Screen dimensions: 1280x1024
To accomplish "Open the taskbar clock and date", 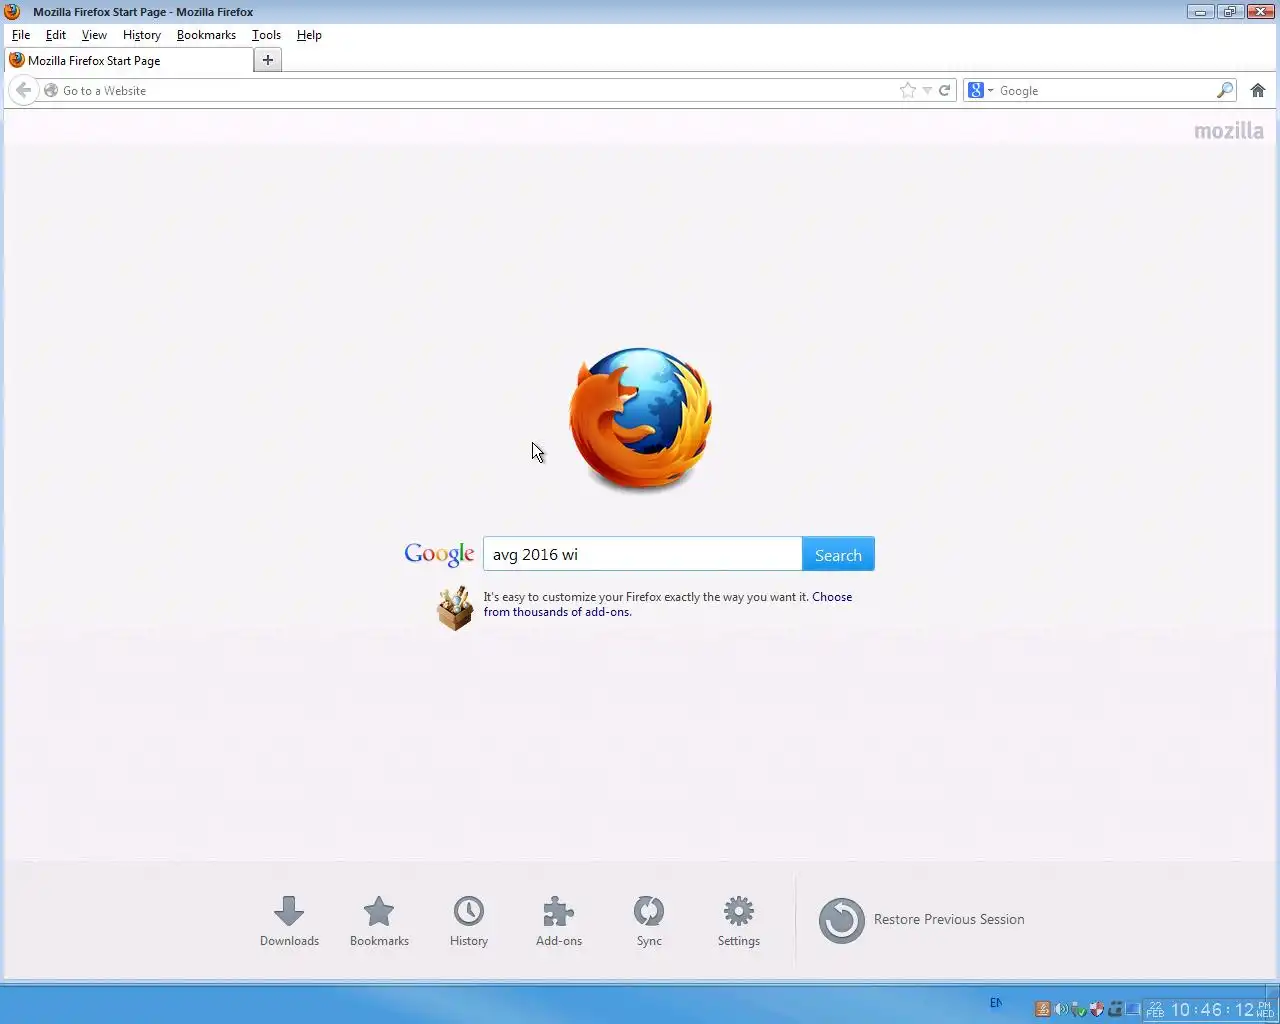I will (1211, 1010).
